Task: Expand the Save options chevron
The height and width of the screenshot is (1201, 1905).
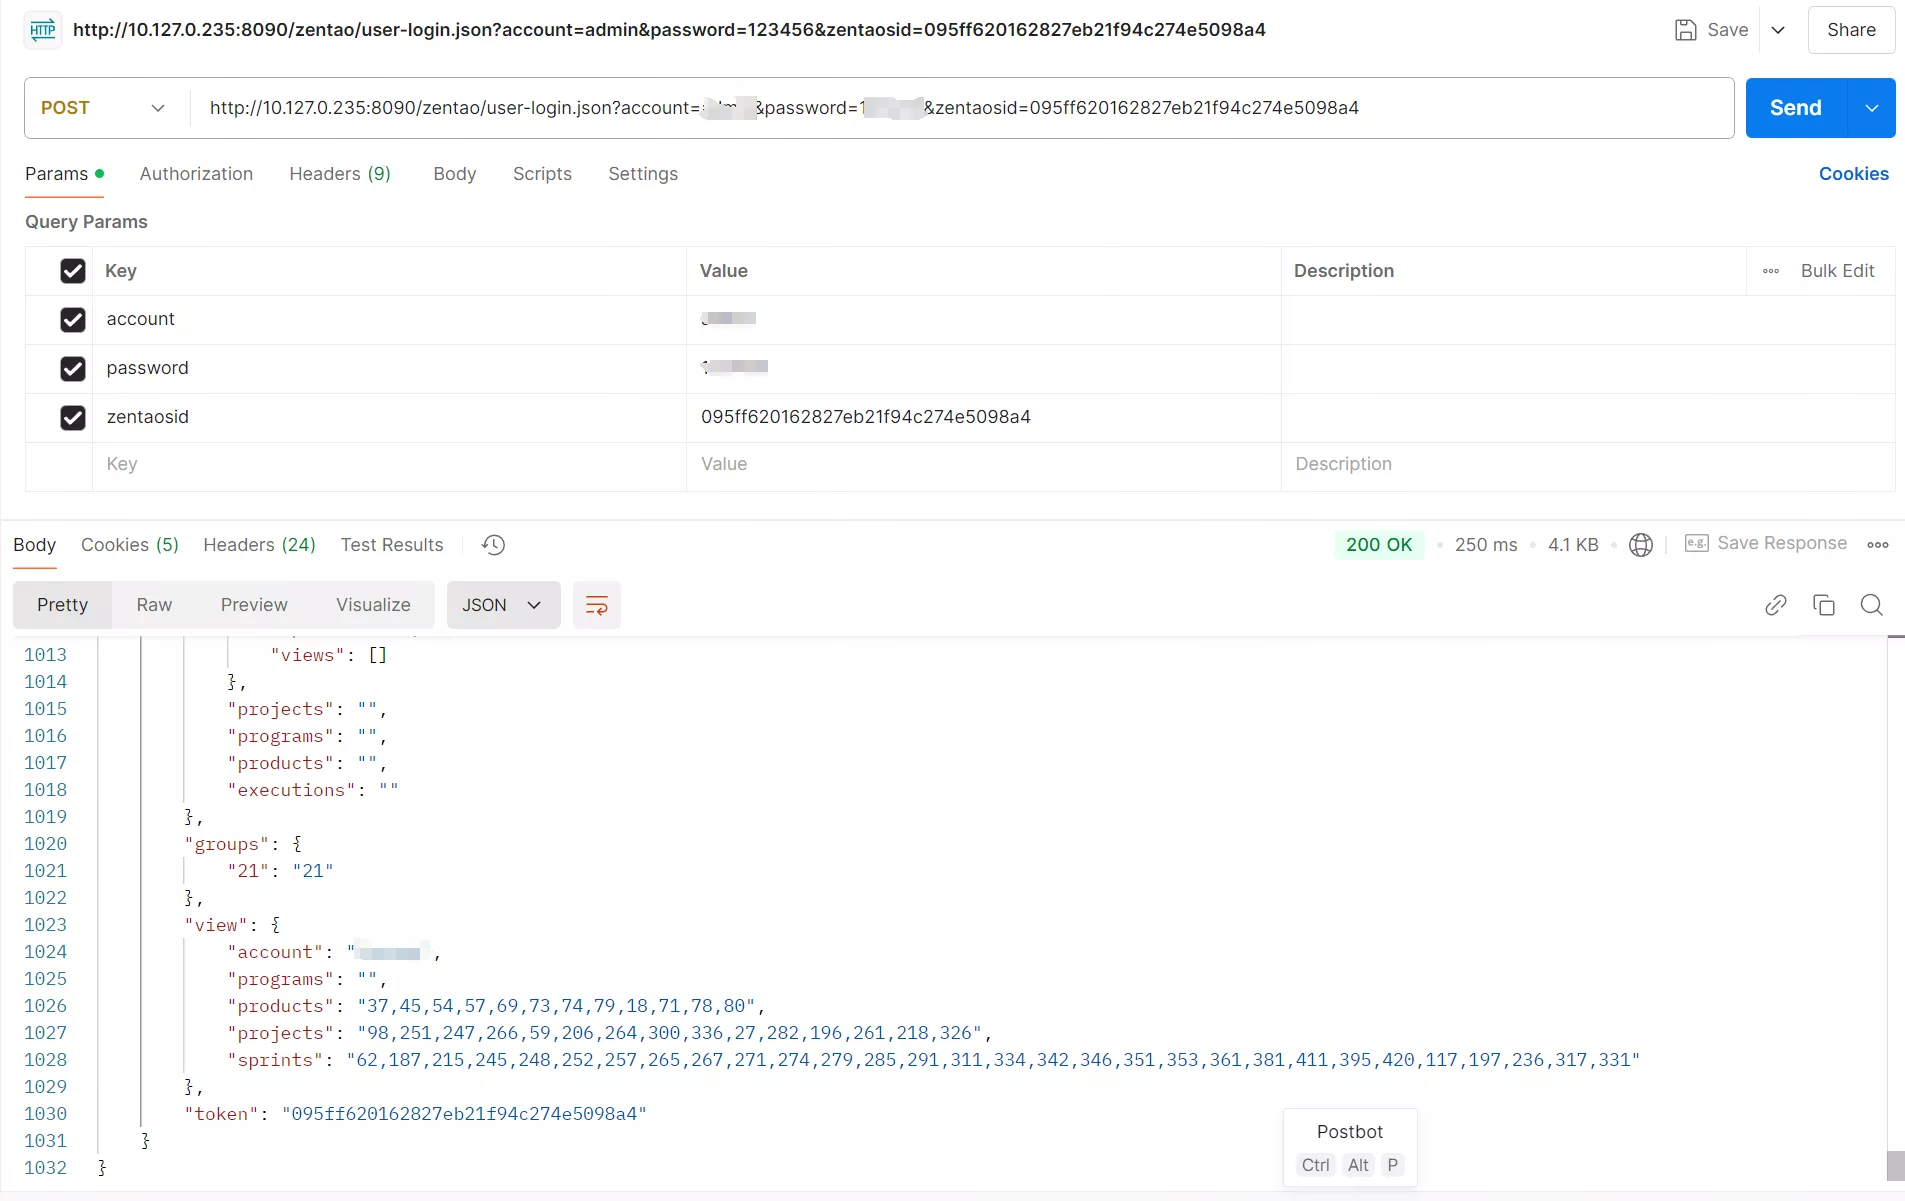Action: coord(1778,30)
